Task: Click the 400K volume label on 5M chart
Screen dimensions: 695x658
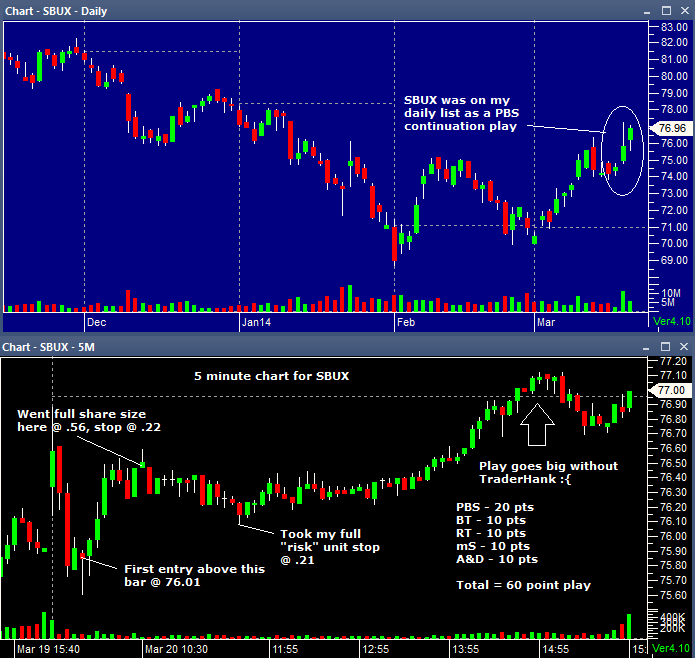Action: pos(672,617)
